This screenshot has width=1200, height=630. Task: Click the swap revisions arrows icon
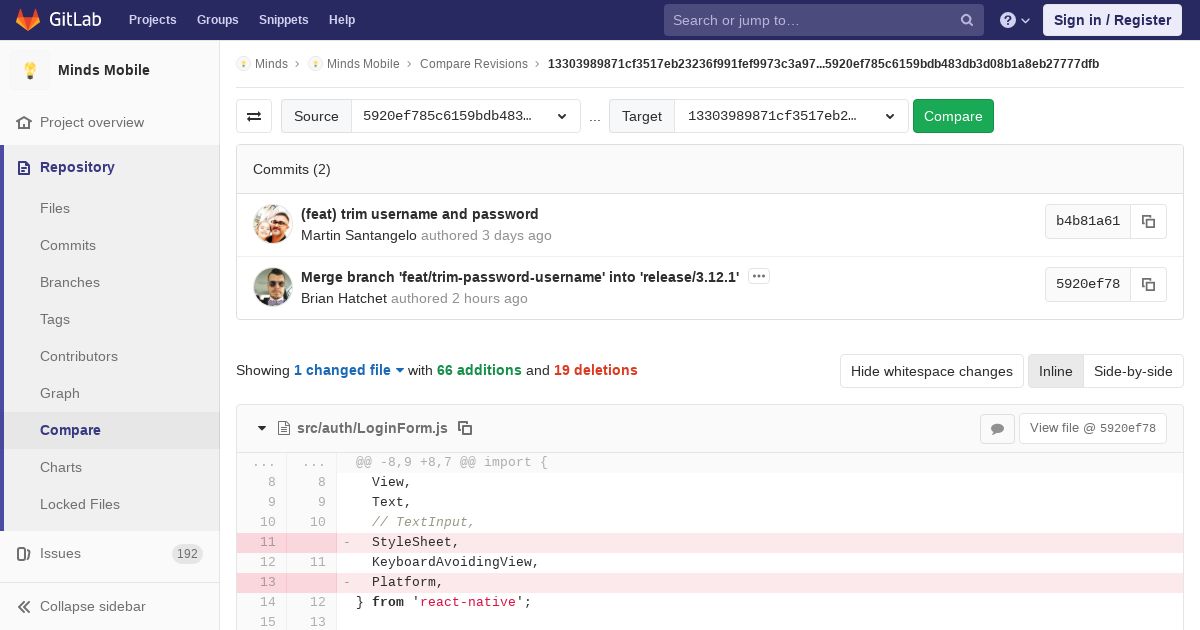(x=254, y=116)
